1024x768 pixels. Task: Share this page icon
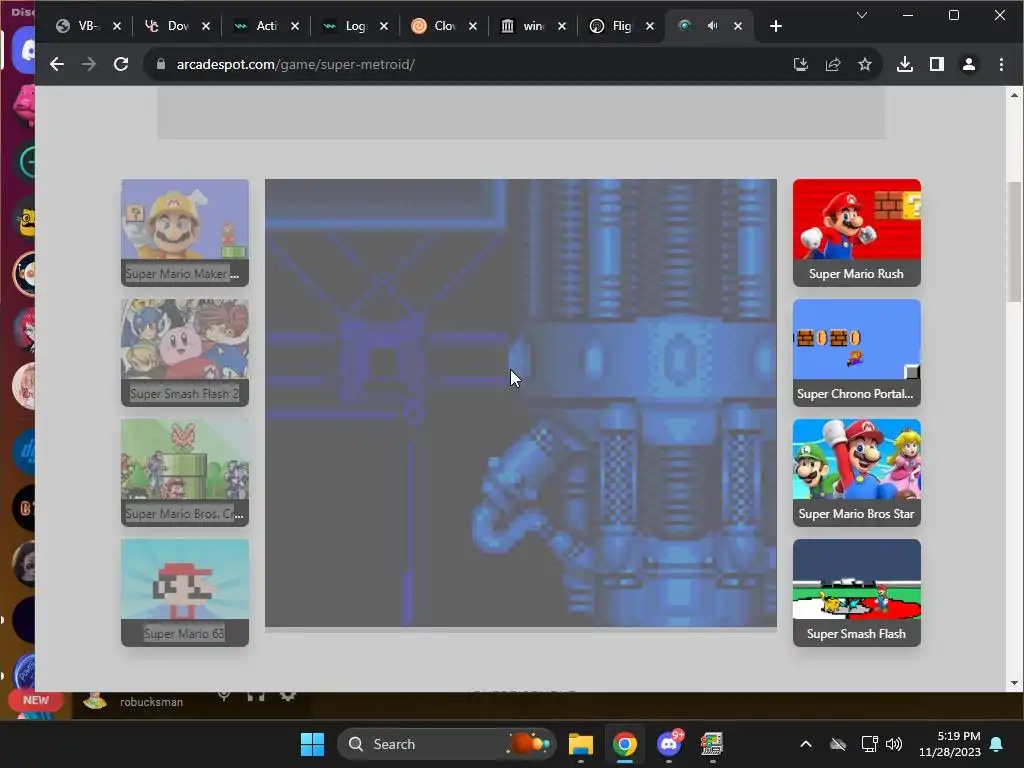click(x=833, y=64)
